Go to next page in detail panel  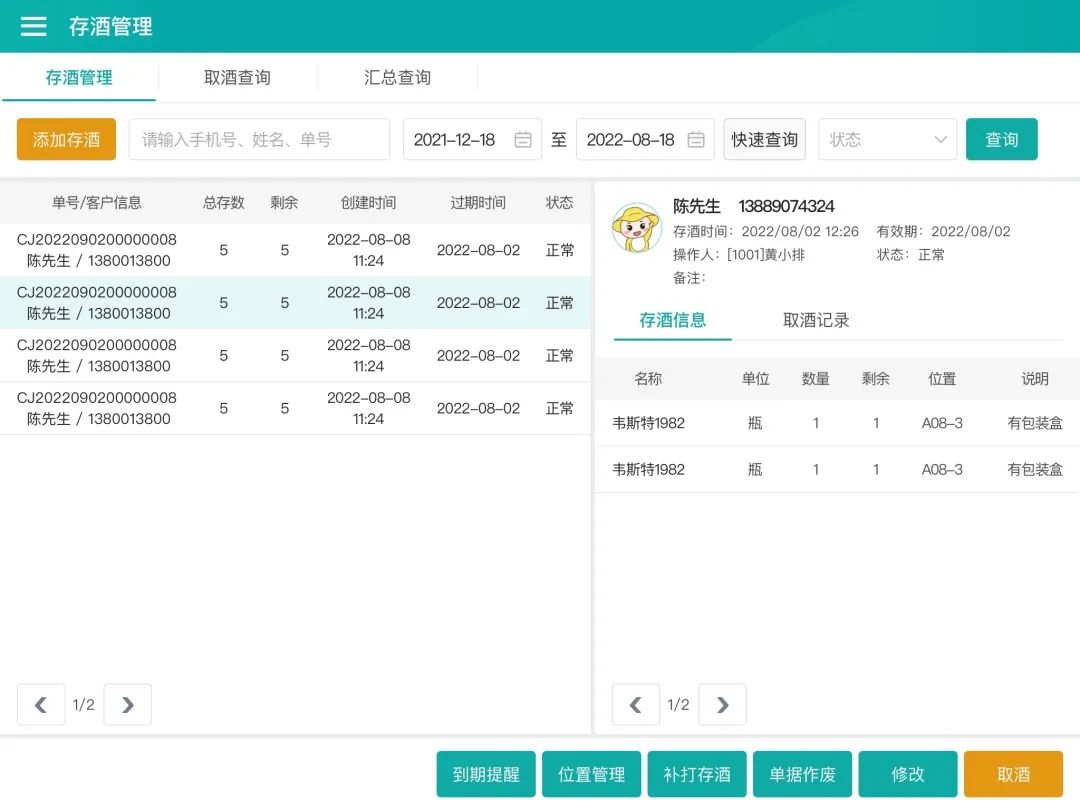tap(722, 705)
